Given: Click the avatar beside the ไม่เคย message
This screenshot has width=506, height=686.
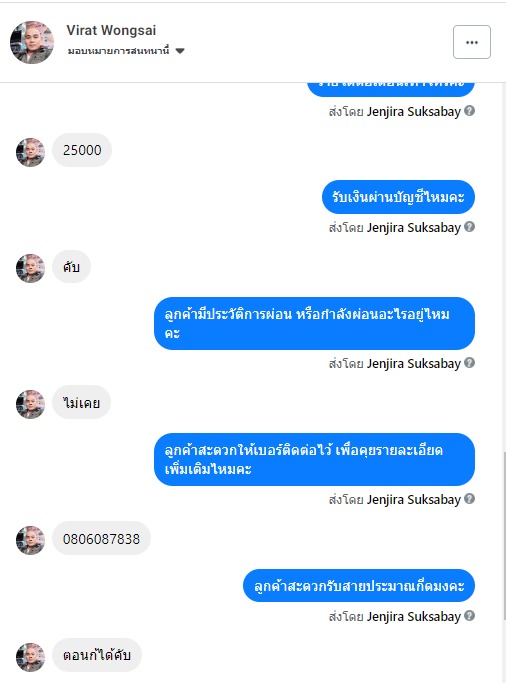Looking at the screenshot, I should (30, 404).
